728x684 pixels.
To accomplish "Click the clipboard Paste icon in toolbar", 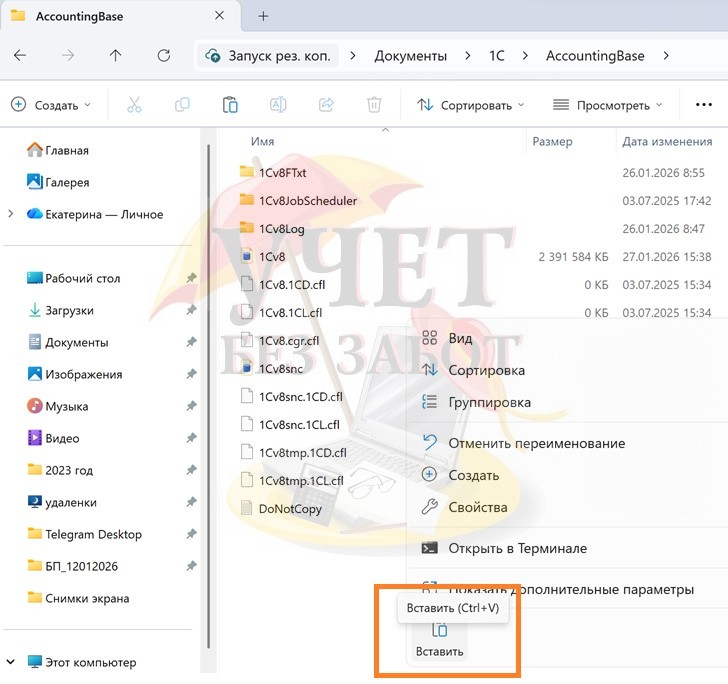I will (230, 105).
